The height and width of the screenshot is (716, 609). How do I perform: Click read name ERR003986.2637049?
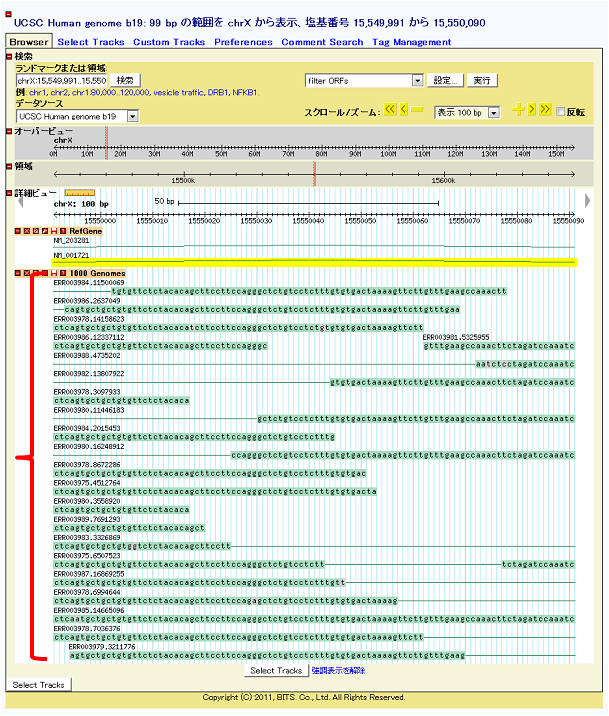[87, 301]
